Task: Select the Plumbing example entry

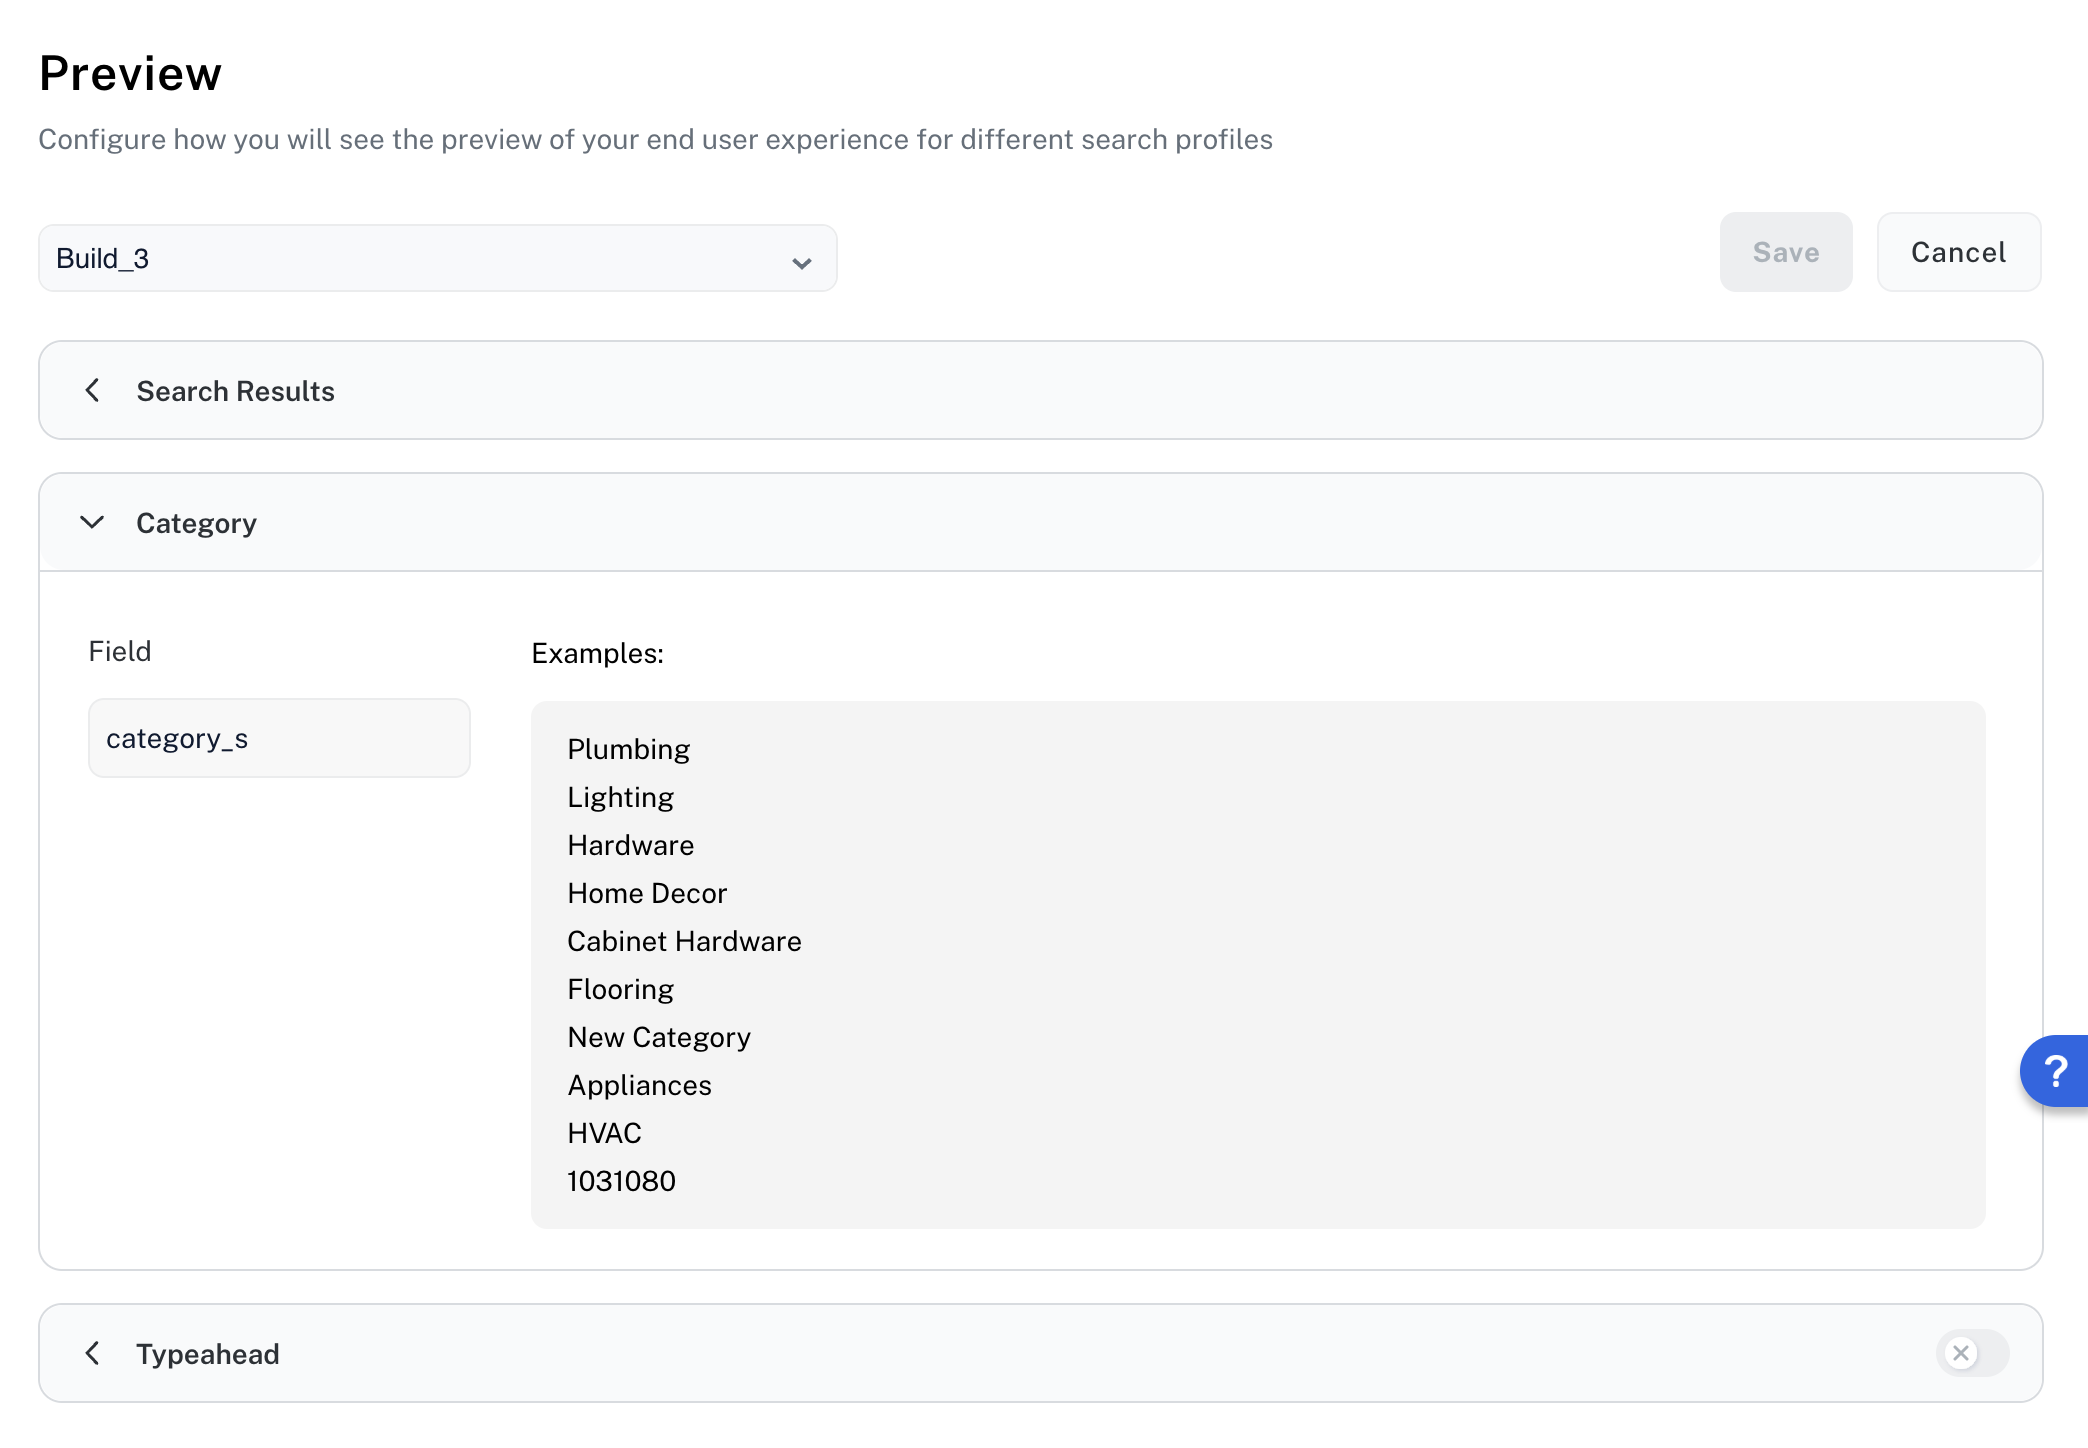Action: pyautogui.click(x=628, y=748)
